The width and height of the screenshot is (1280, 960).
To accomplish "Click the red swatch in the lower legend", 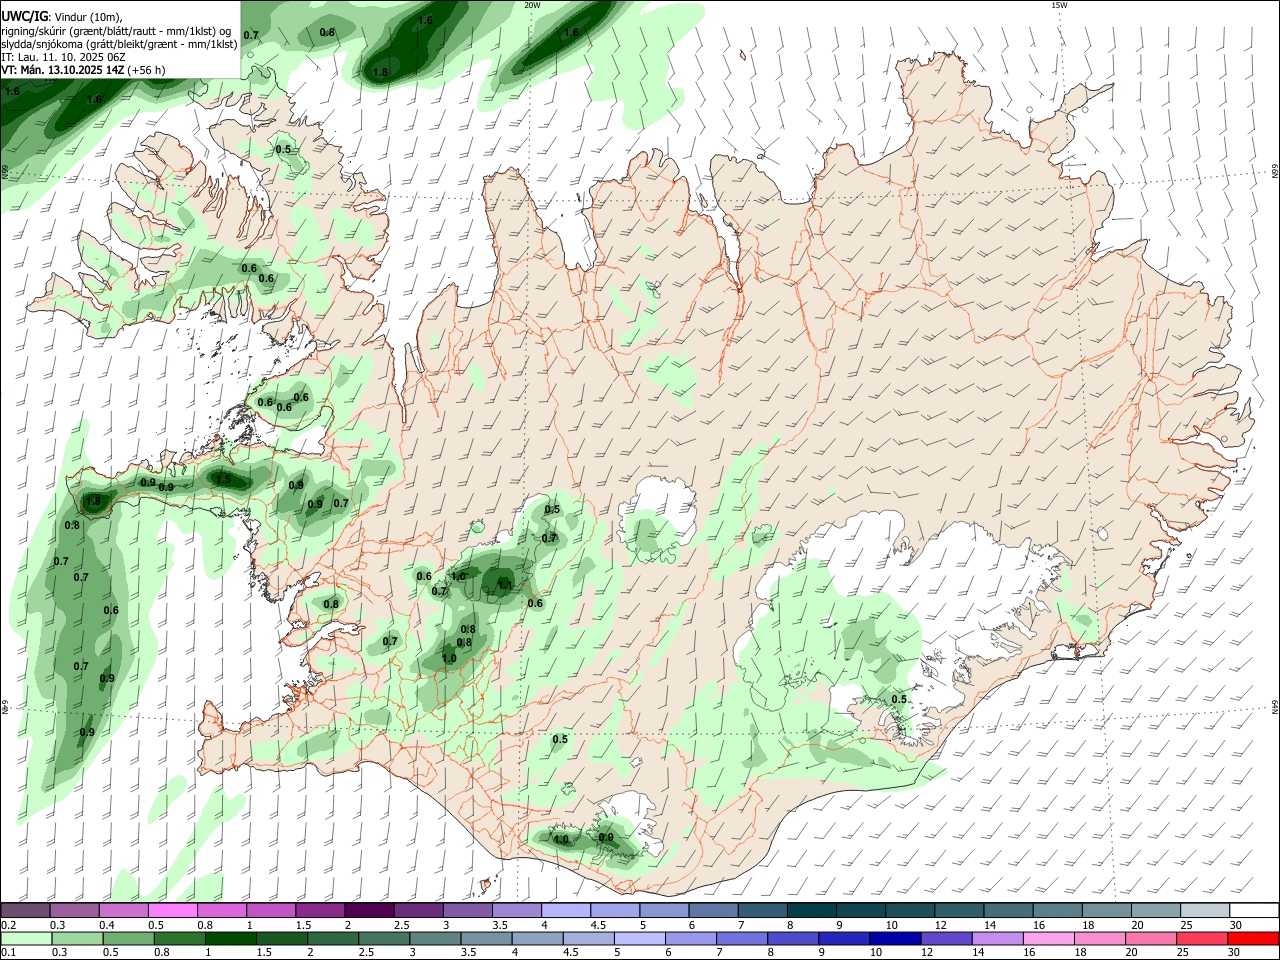I will (1253, 938).
